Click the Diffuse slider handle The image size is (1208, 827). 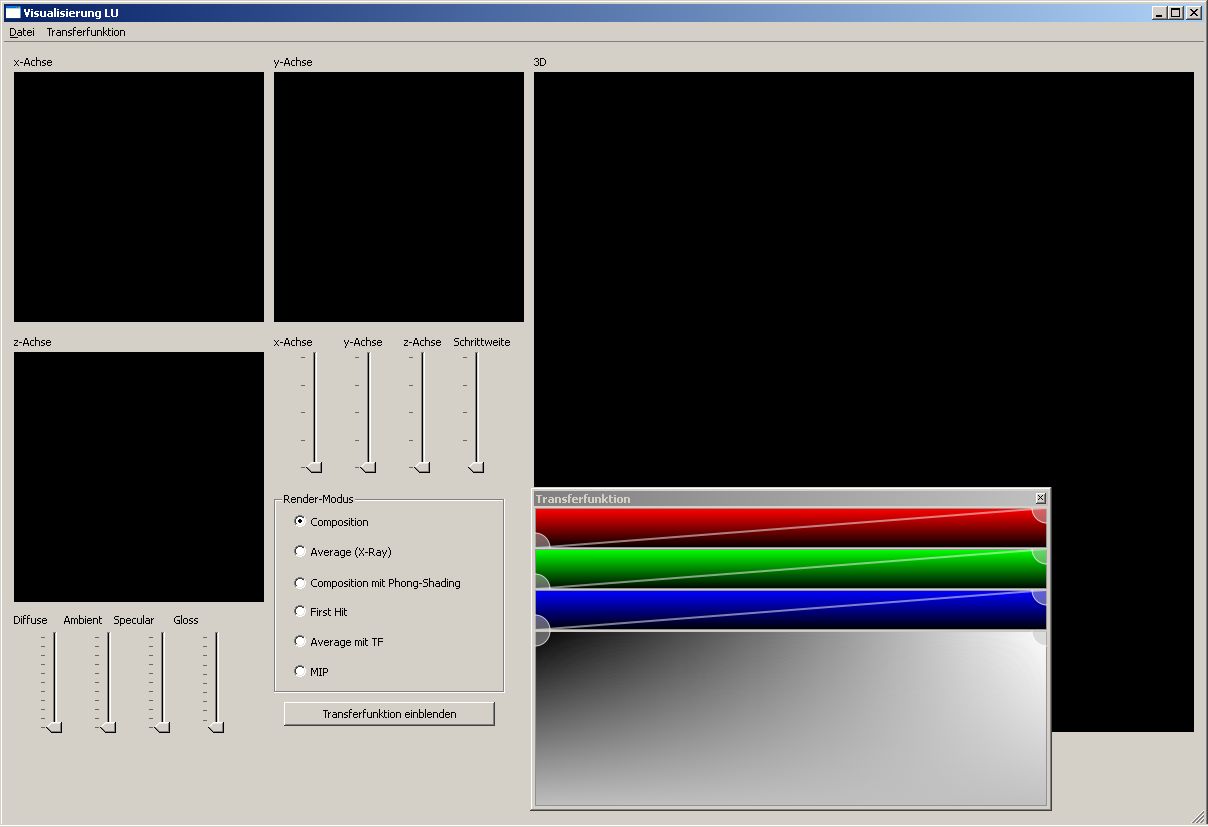[54, 727]
